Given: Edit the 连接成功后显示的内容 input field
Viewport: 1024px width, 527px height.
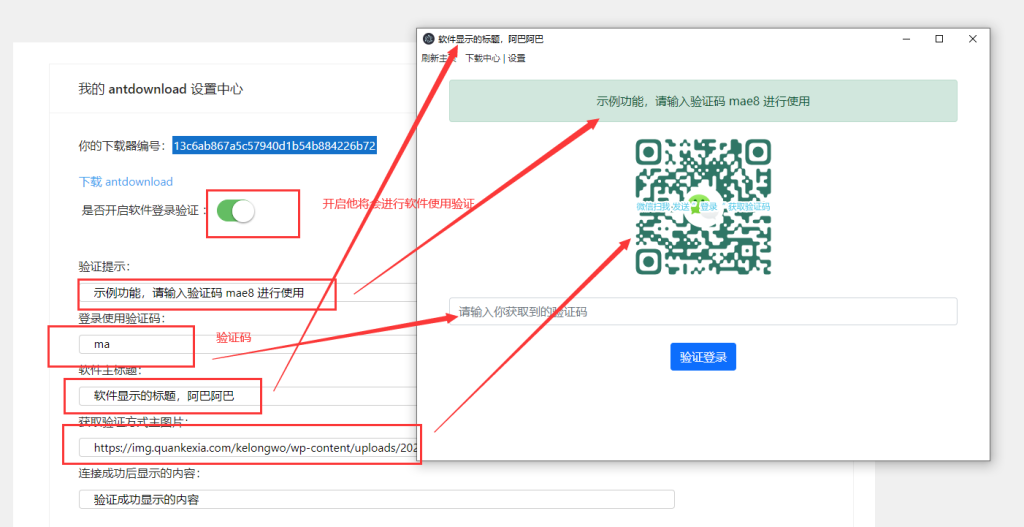Looking at the screenshot, I should click(376, 500).
